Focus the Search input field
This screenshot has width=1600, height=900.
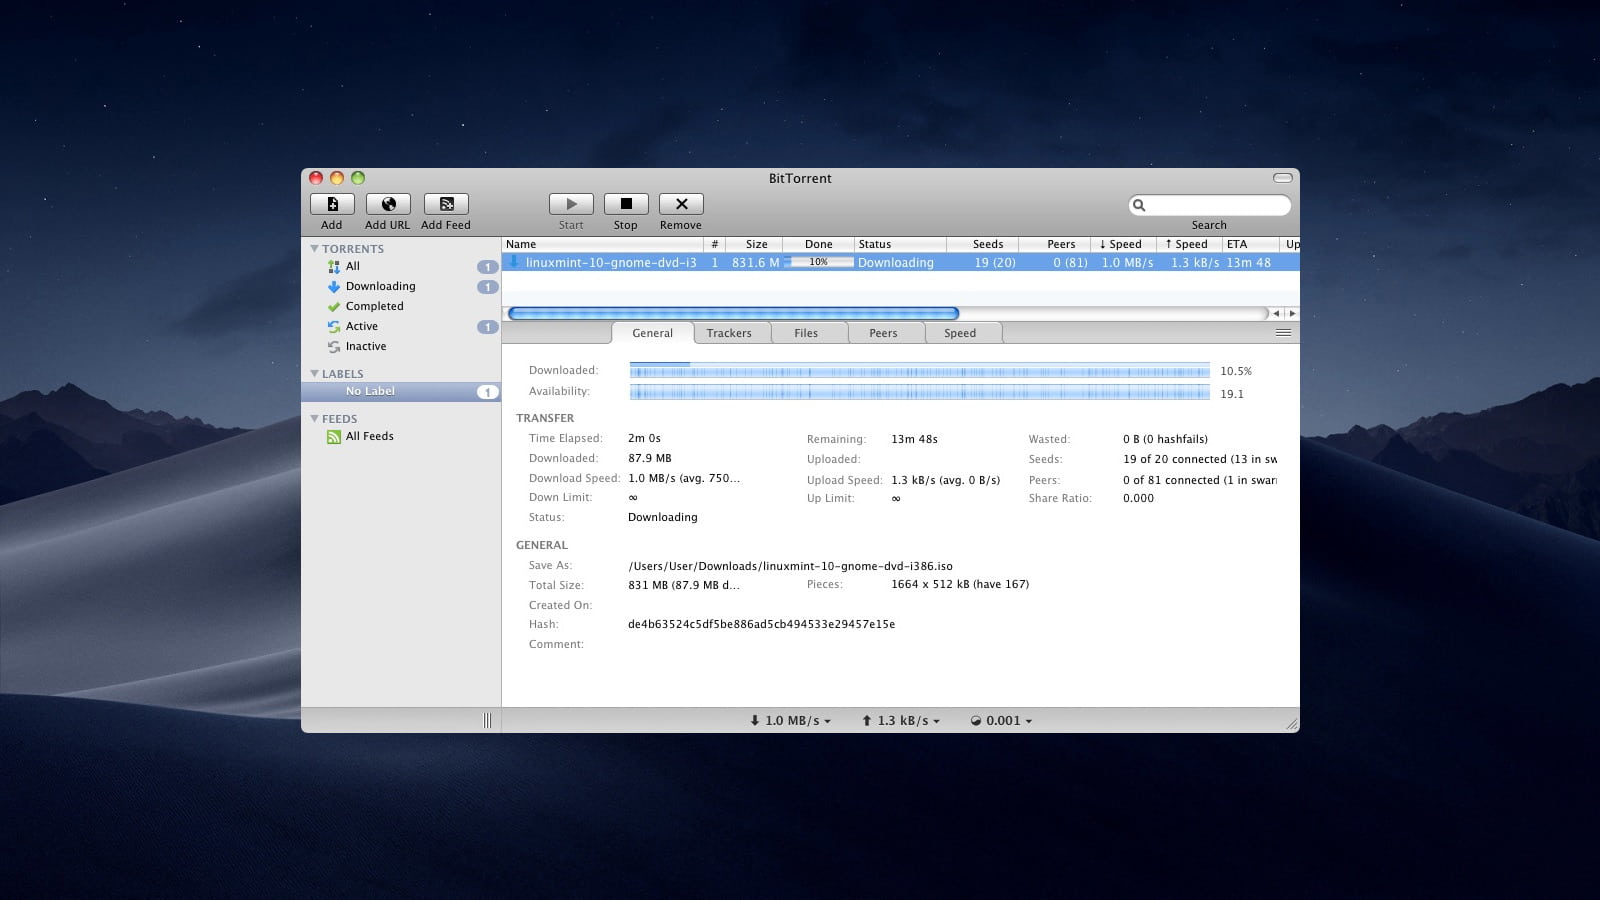(x=1210, y=205)
